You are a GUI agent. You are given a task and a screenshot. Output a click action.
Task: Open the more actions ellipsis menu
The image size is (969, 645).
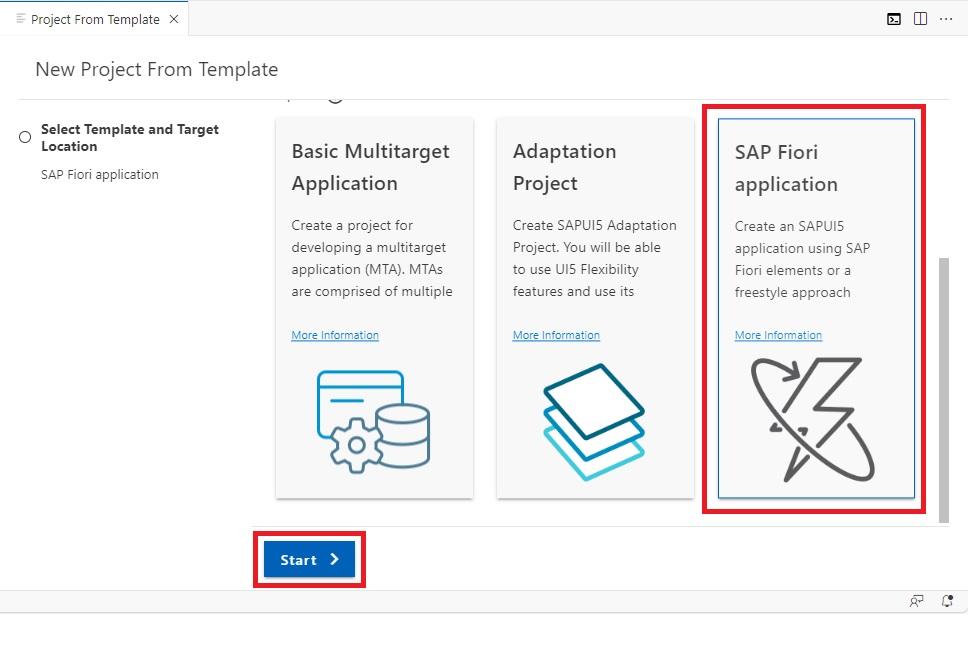946,19
